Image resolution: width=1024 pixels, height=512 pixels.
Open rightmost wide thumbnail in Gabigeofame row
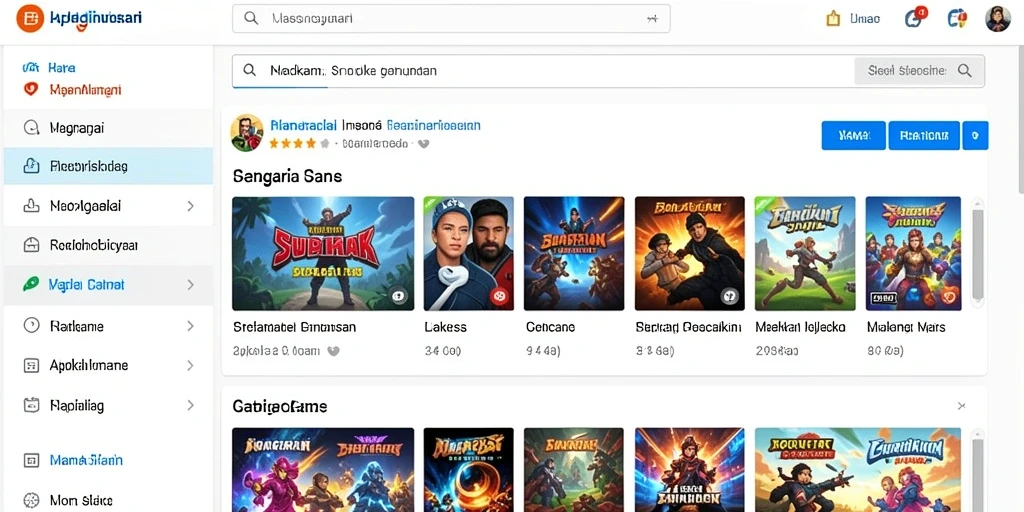tap(858, 470)
